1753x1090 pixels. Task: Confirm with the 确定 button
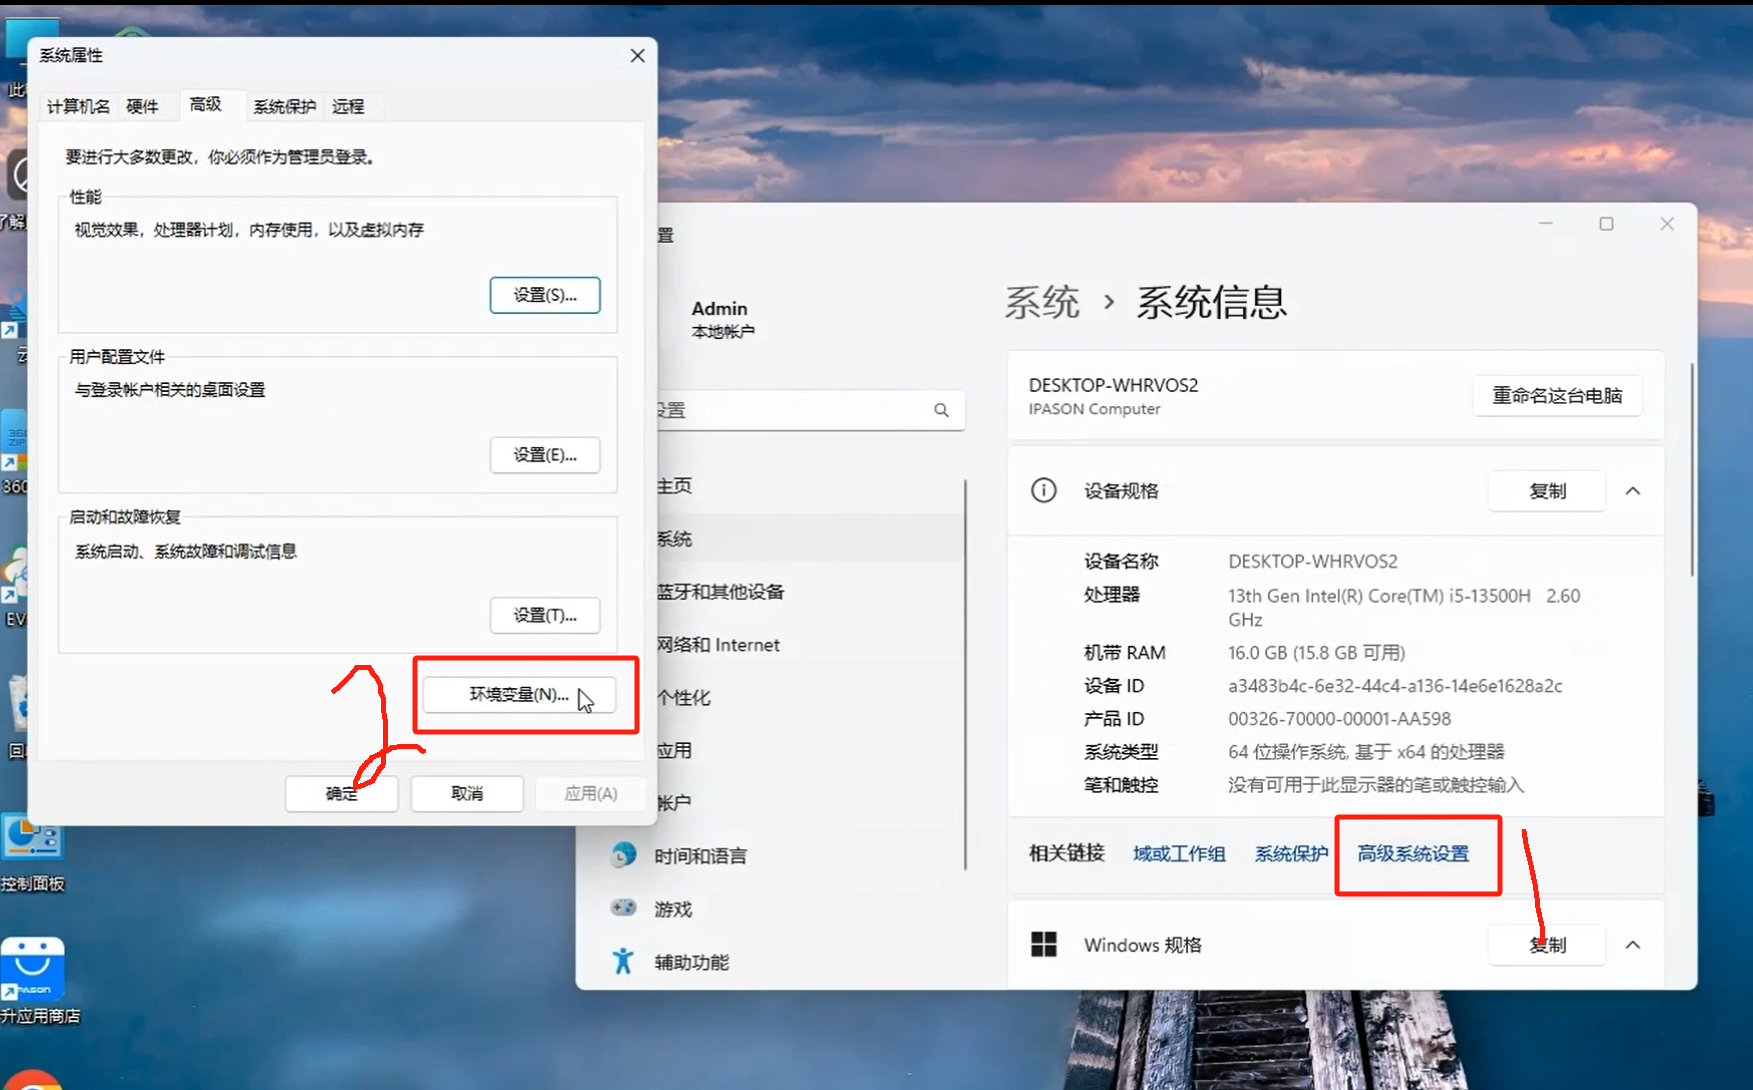coord(341,793)
